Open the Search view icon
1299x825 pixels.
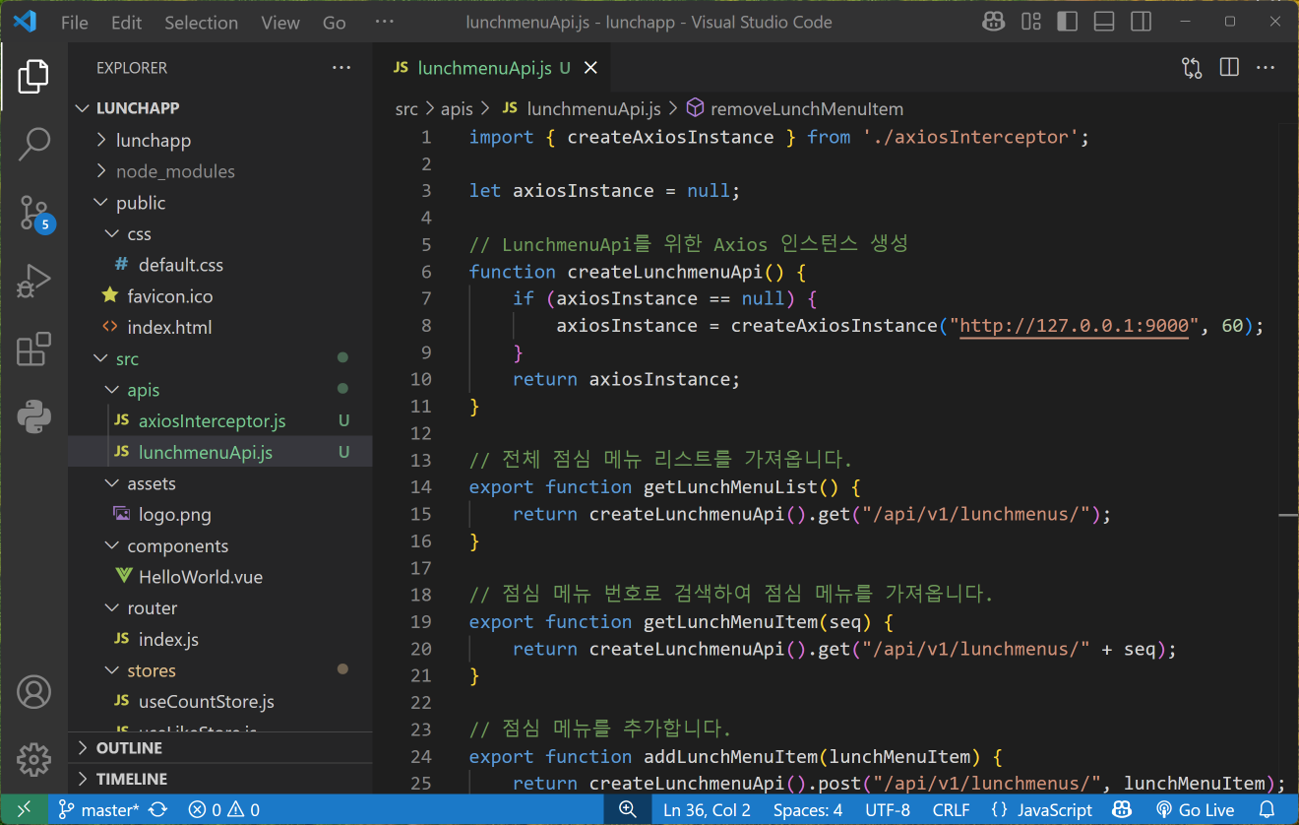(x=33, y=143)
